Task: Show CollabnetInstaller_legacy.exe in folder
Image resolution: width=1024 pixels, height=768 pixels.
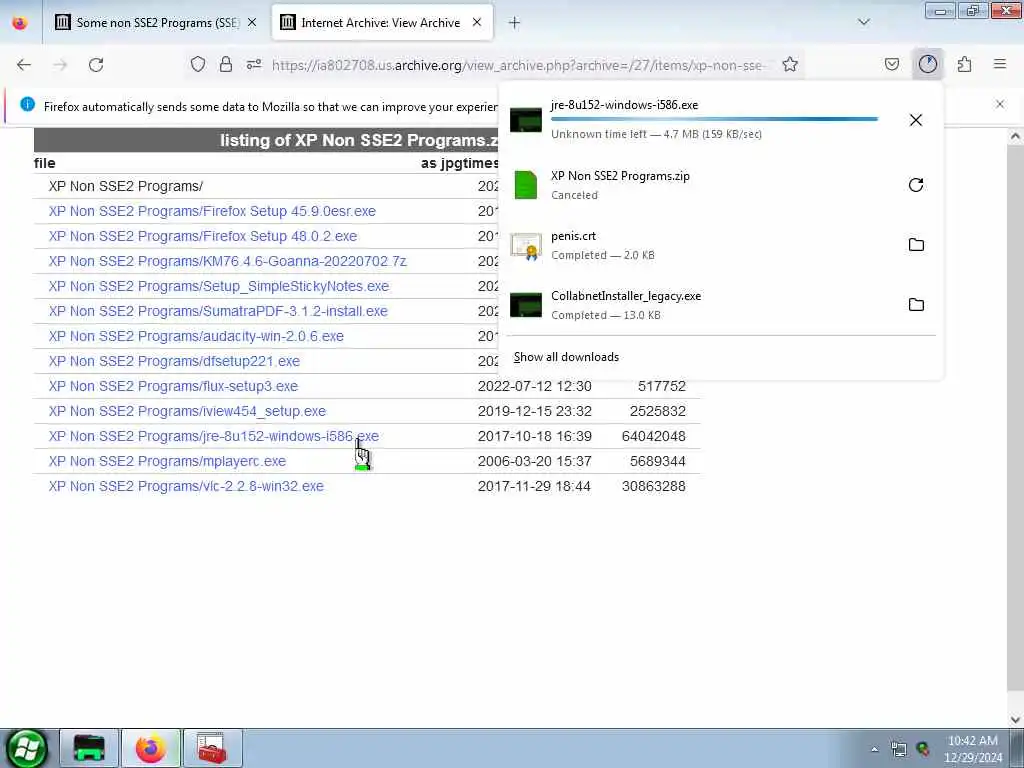Action: [916, 305]
